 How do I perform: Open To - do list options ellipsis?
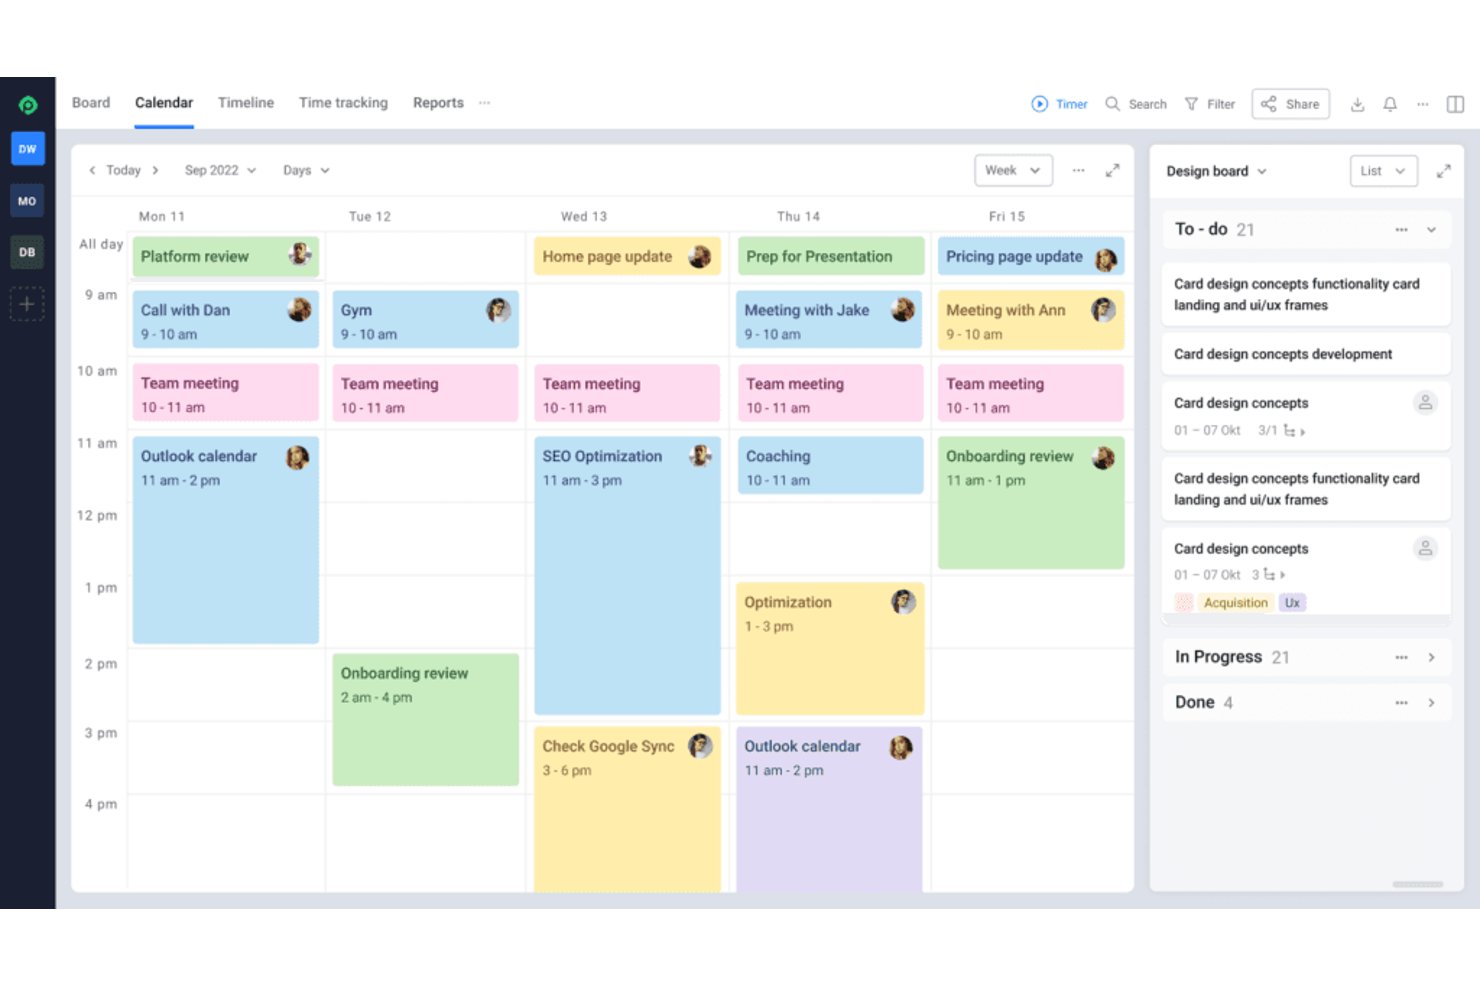1401,230
